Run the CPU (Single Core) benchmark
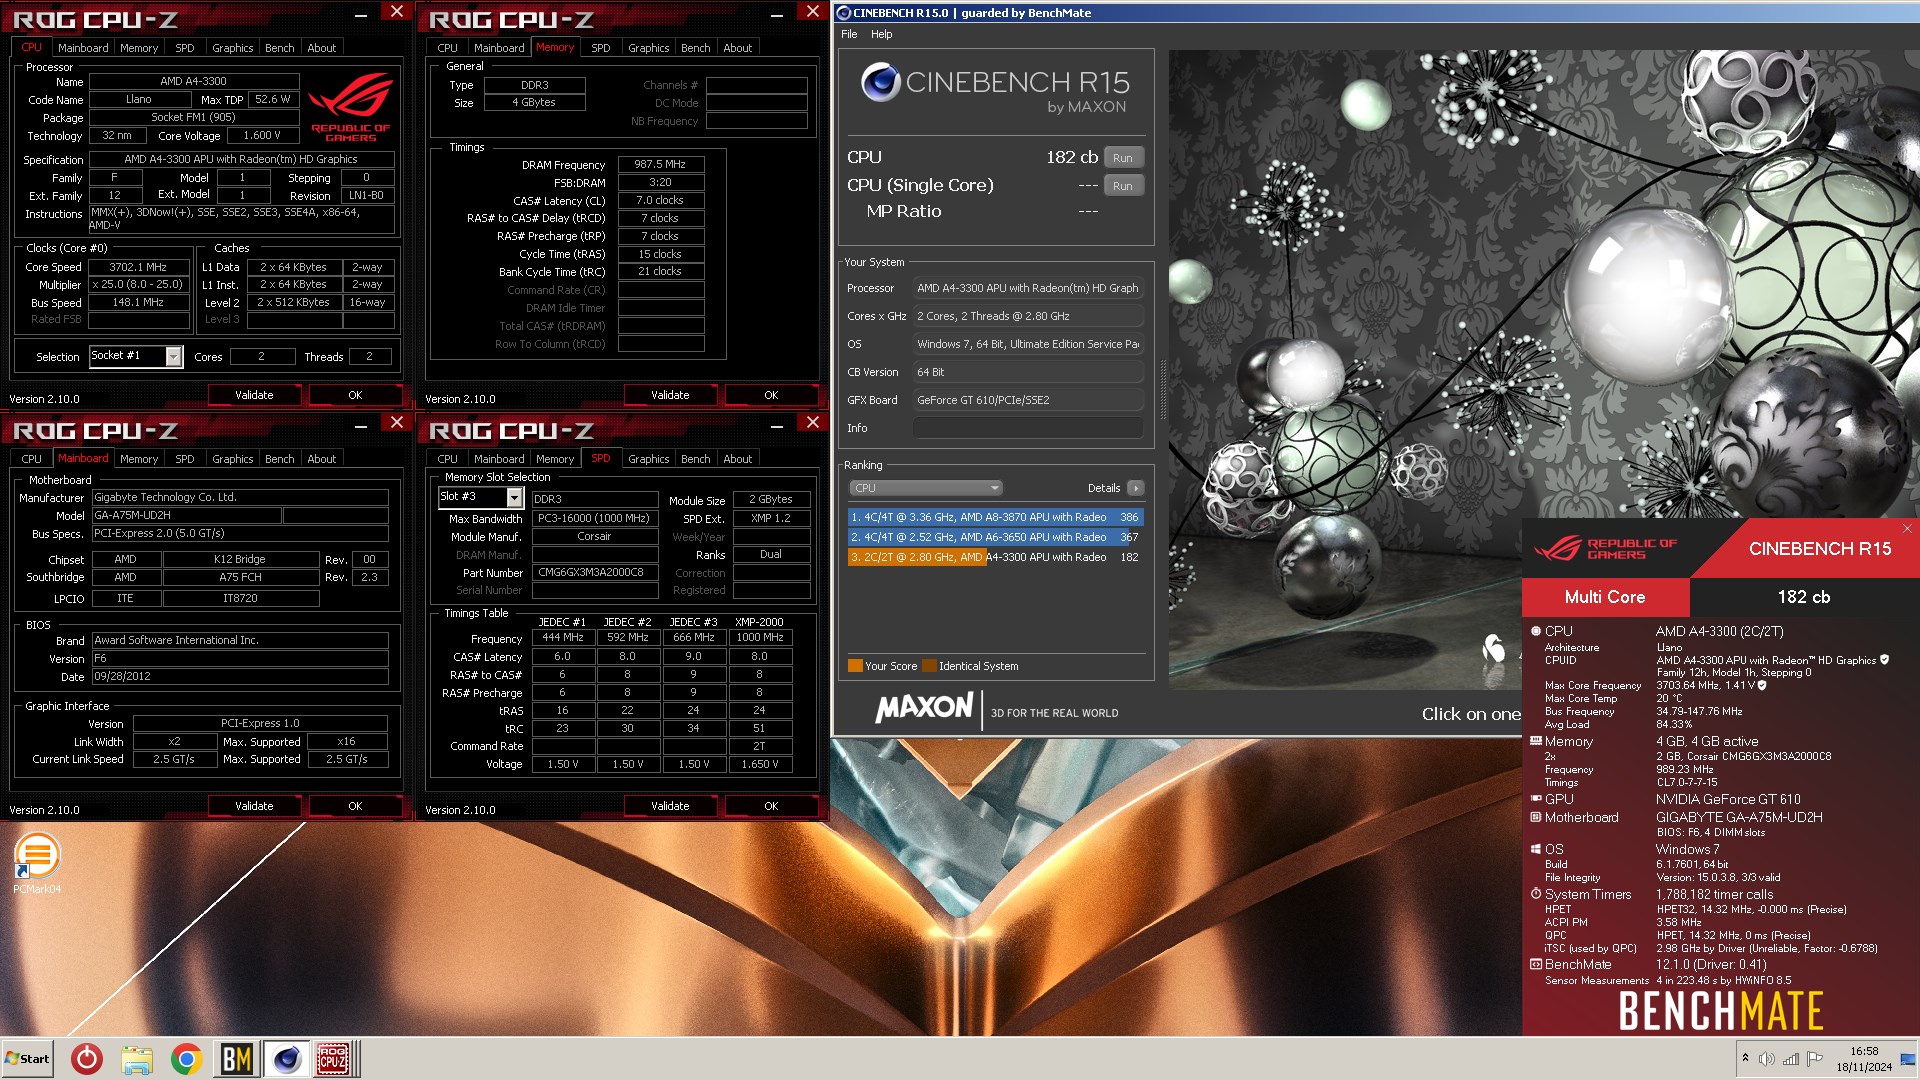This screenshot has width=1920, height=1080. pos(1123,186)
